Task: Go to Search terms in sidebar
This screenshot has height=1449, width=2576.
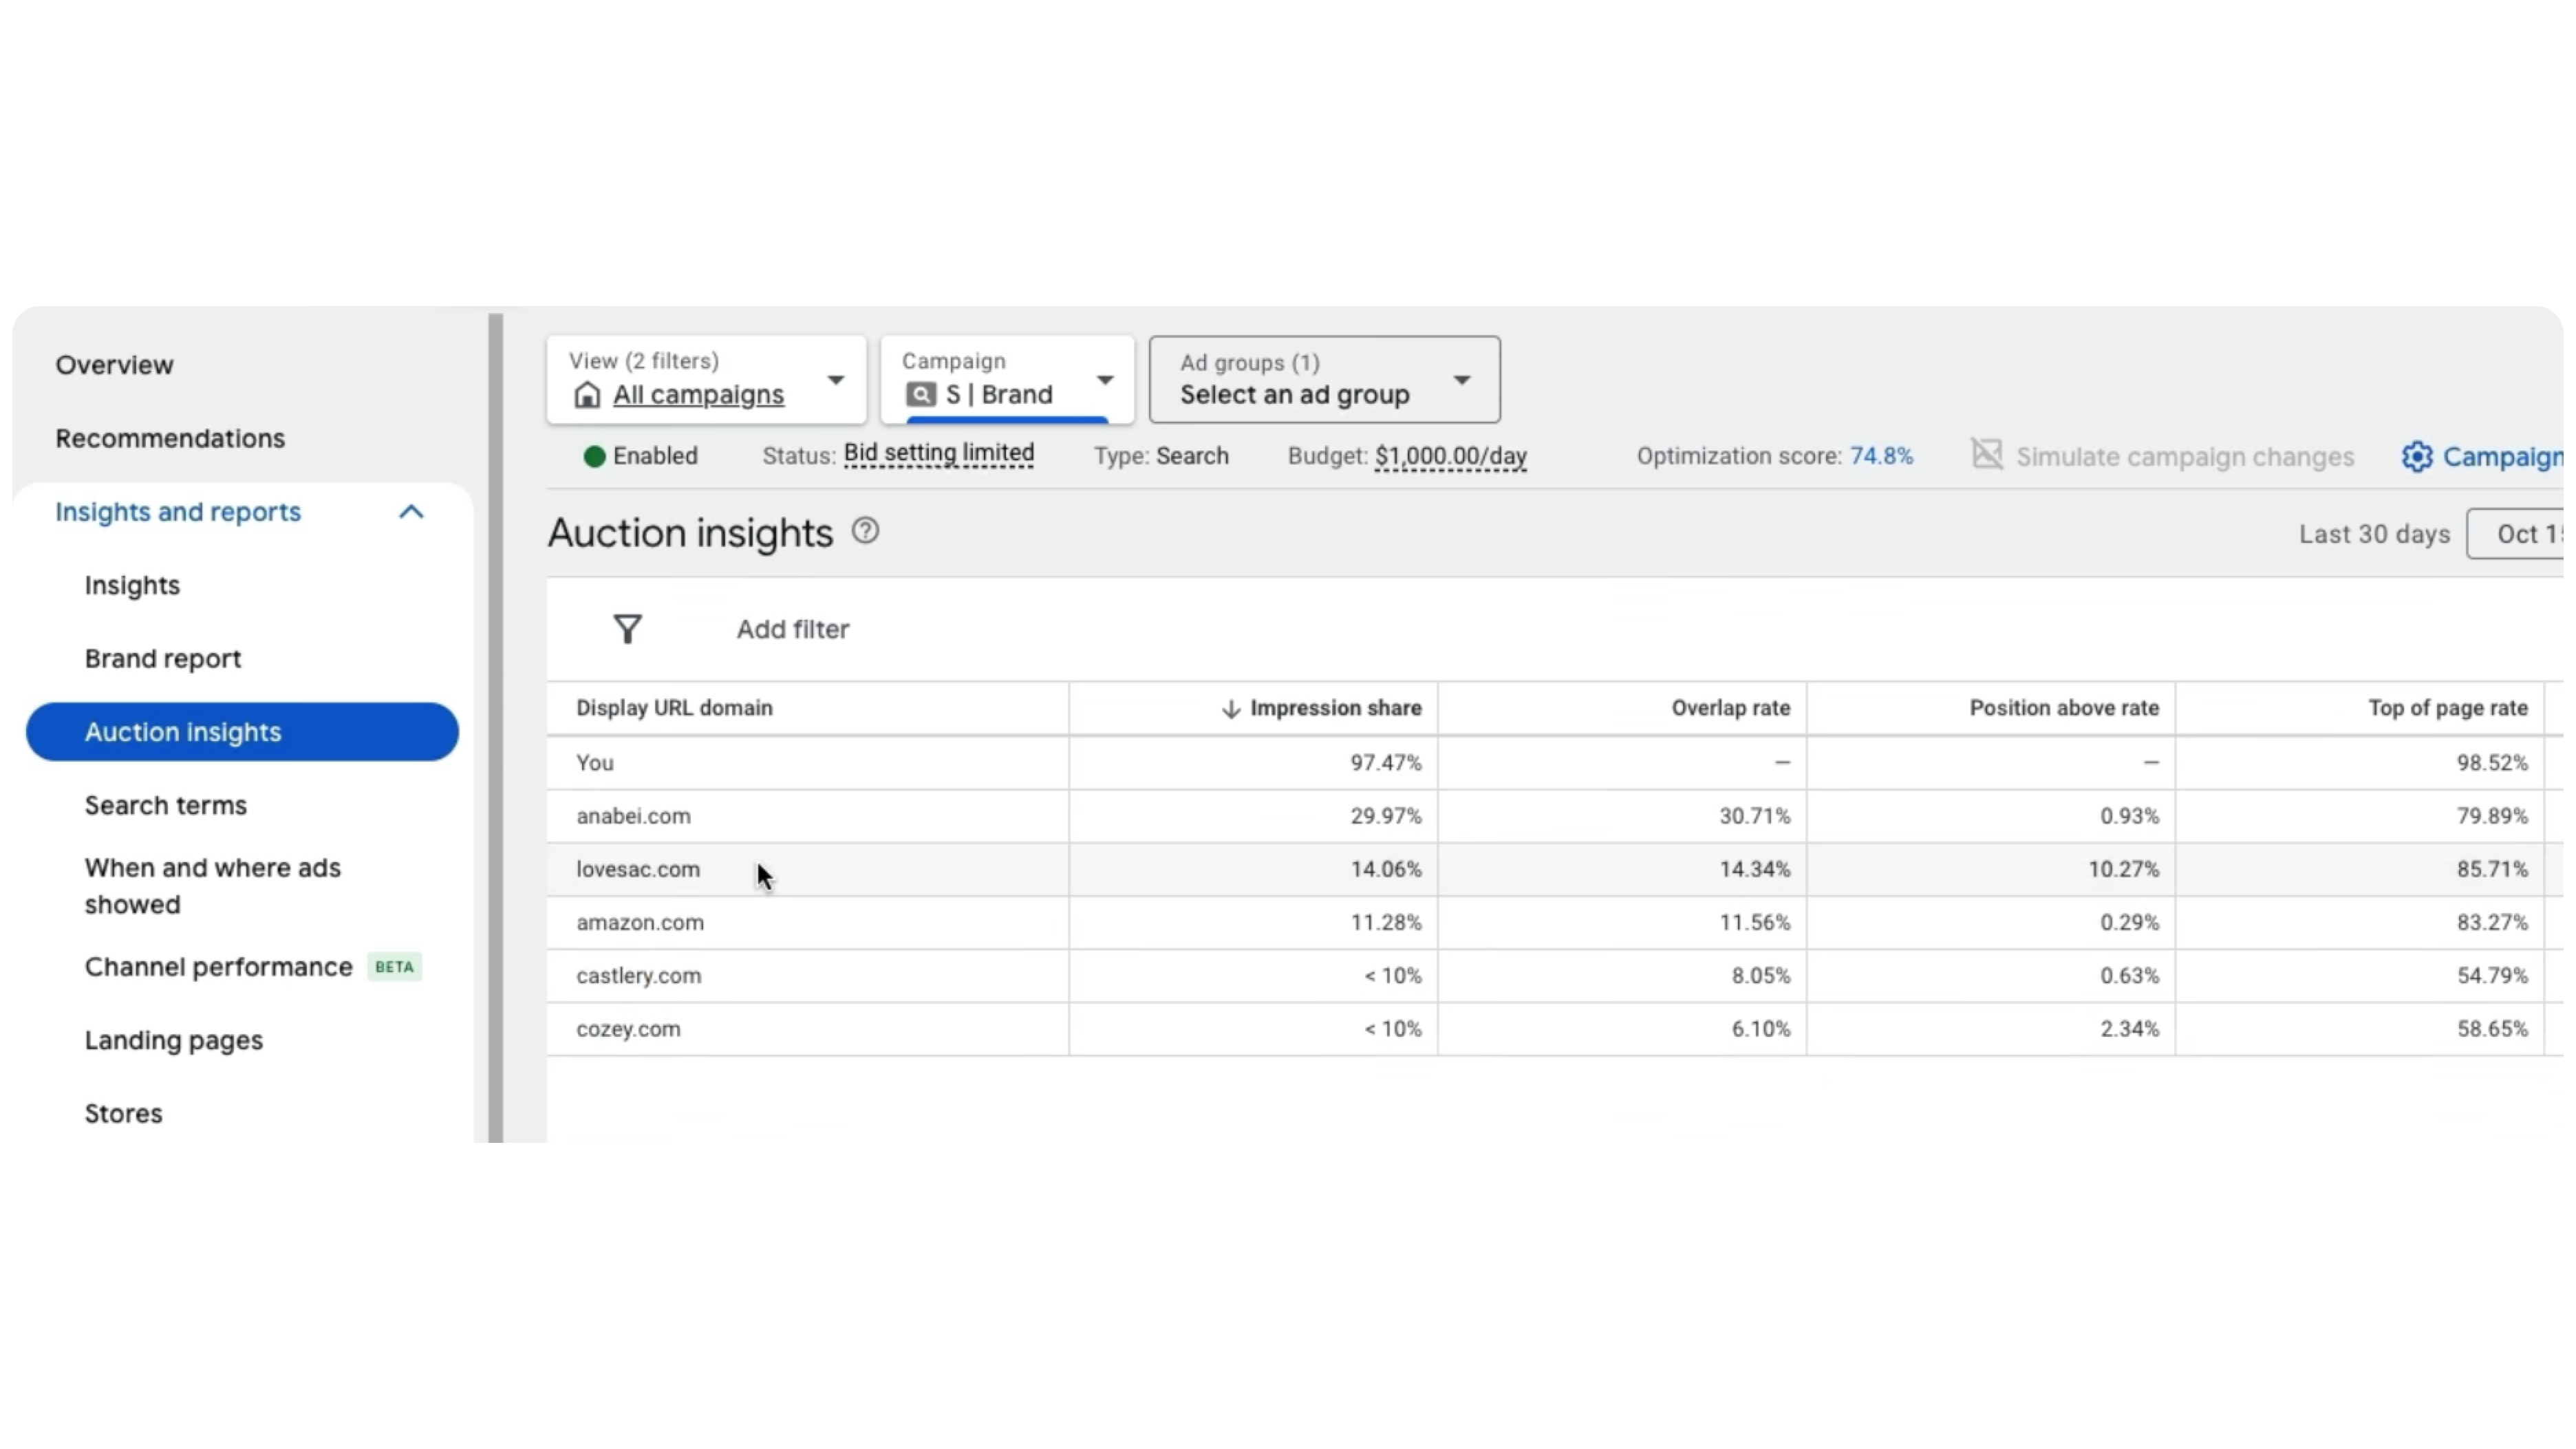Action: coord(165,805)
